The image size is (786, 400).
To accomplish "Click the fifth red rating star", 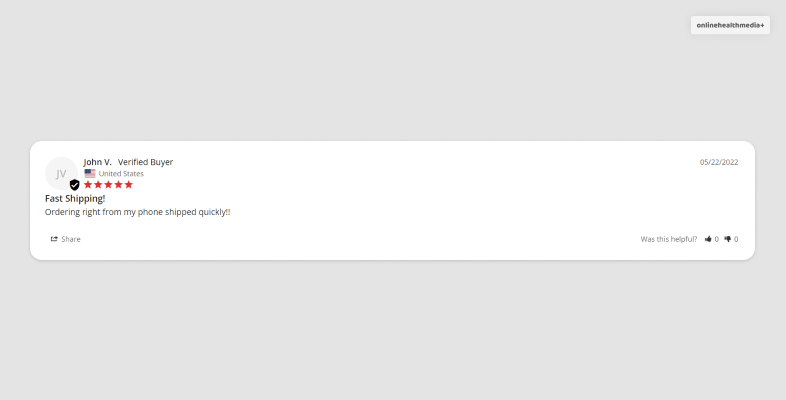I will point(128,184).
